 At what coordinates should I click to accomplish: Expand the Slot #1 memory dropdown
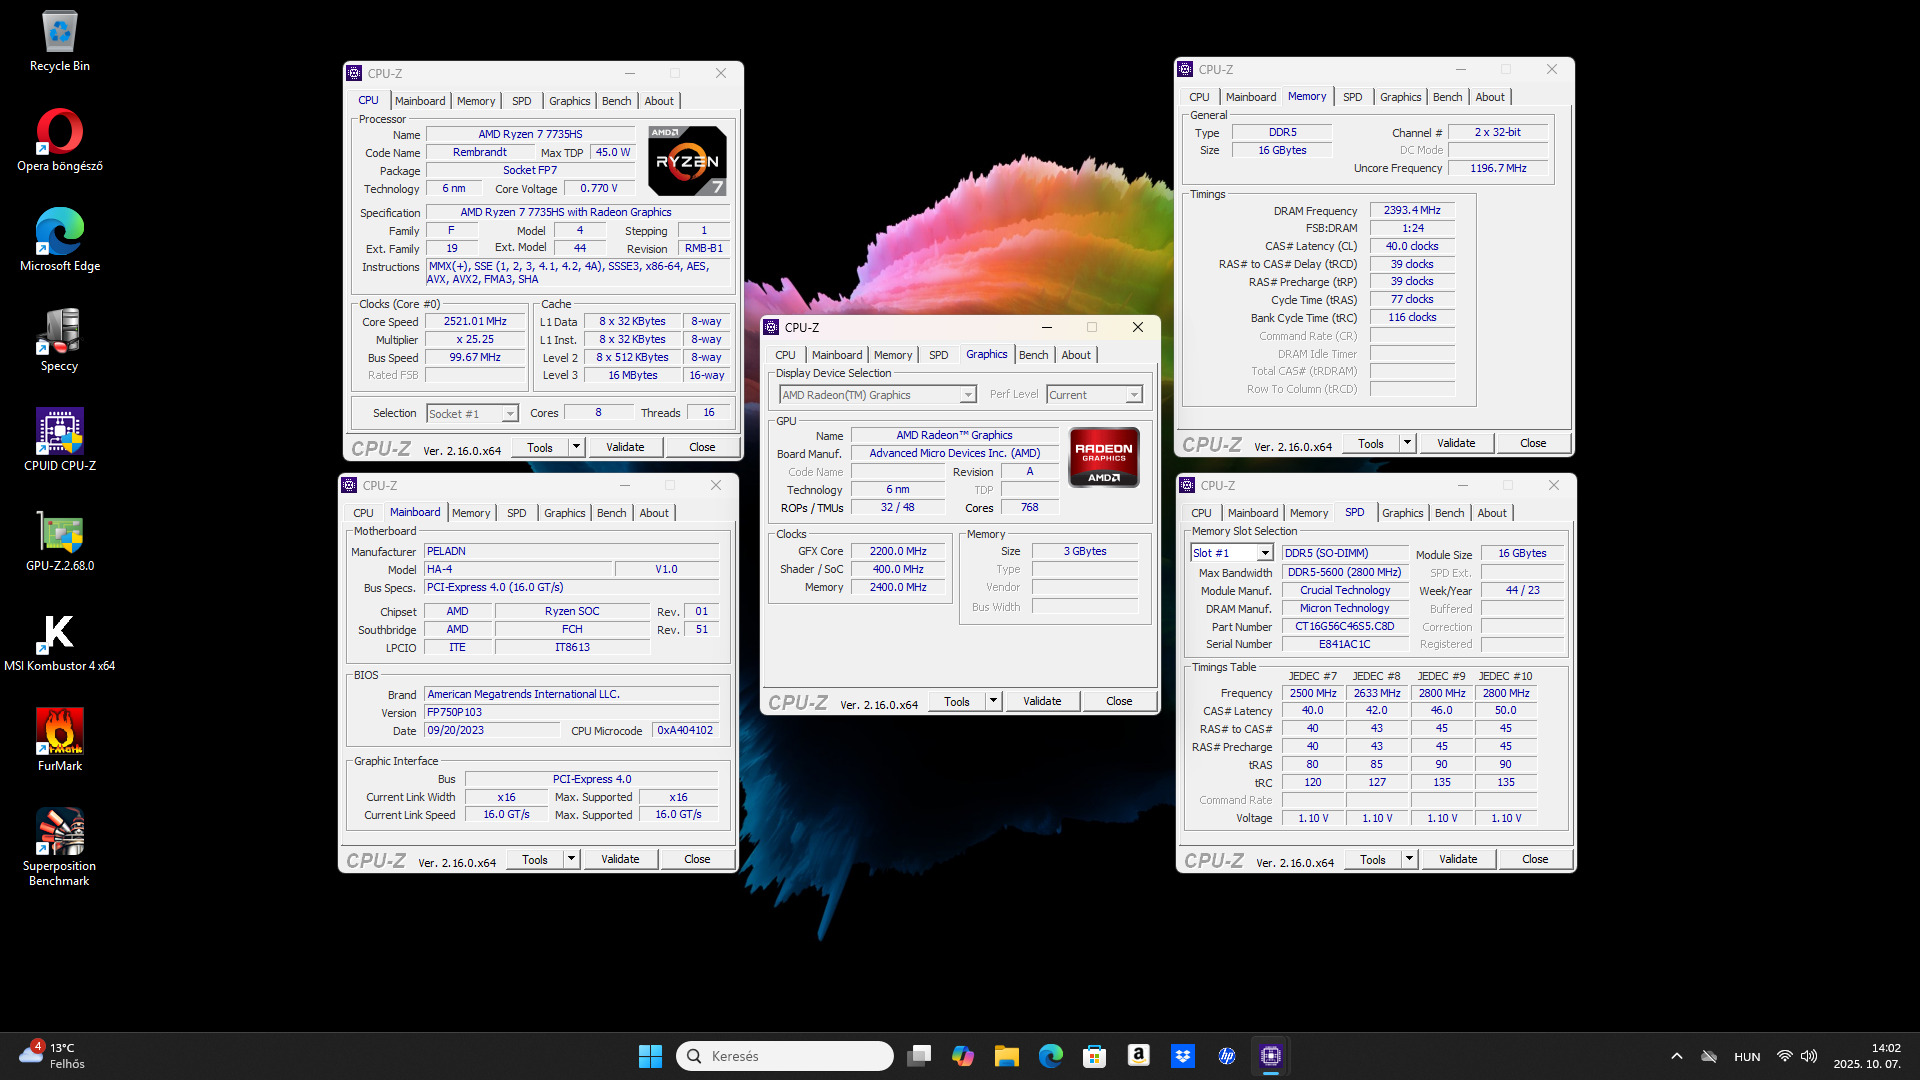(x=1264, y=553)
